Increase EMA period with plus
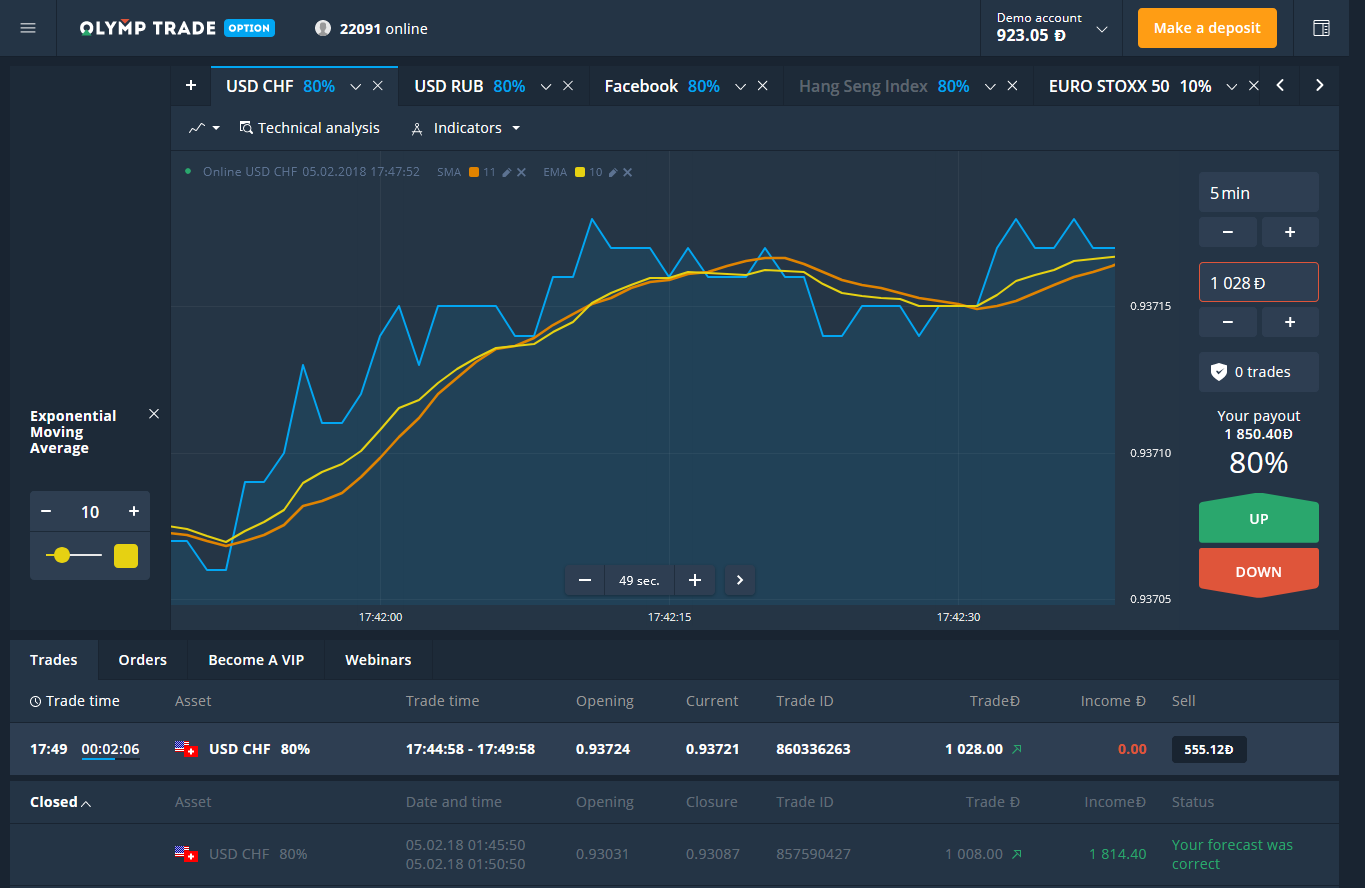 134,511
